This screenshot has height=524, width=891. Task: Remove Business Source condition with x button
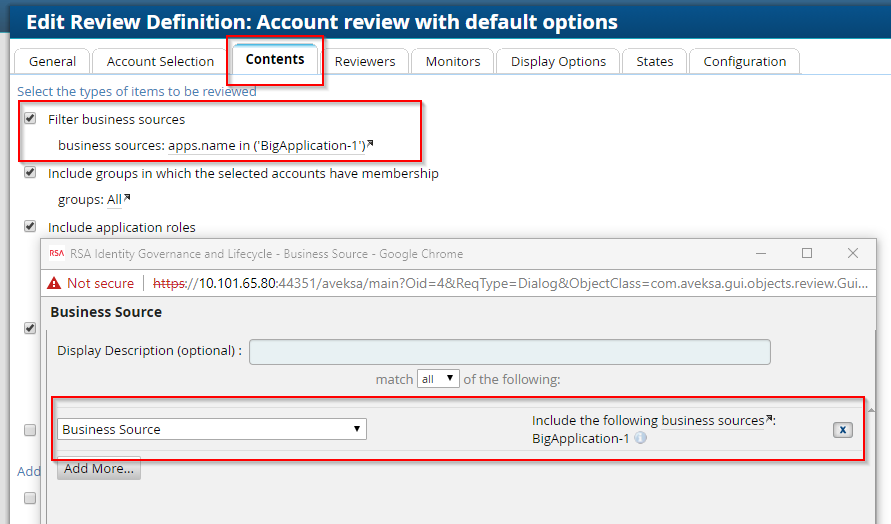843,429
